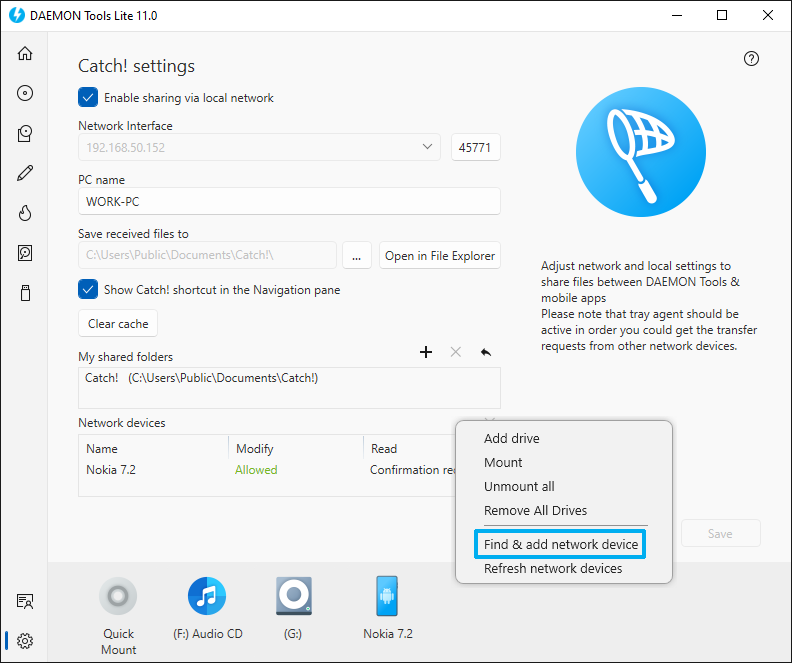
Task: Open the Virtual drives icon in sidebar
Action: 25,133
